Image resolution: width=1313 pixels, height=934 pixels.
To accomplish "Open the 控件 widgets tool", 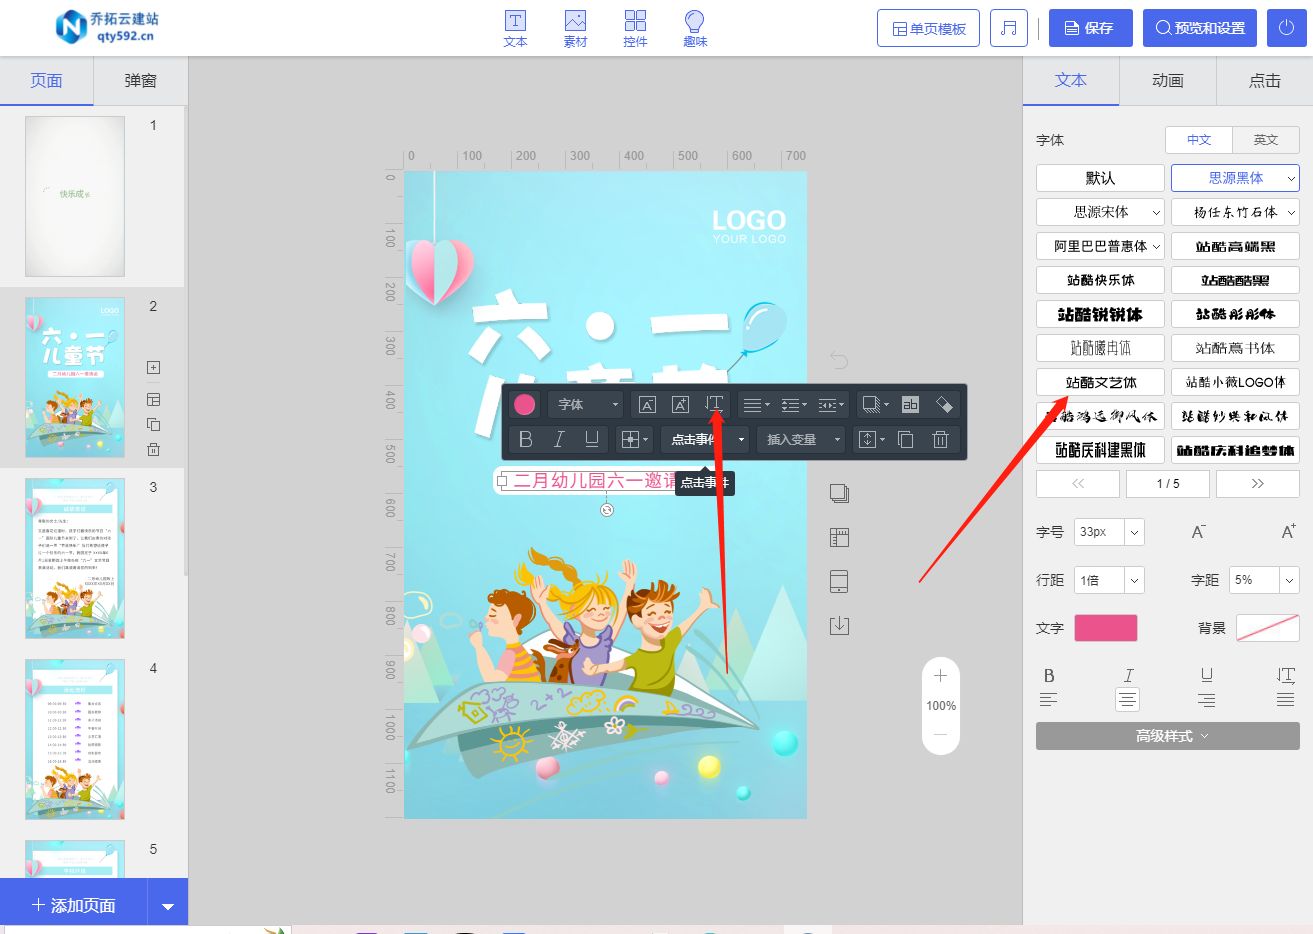I will [x=635, y=29].
